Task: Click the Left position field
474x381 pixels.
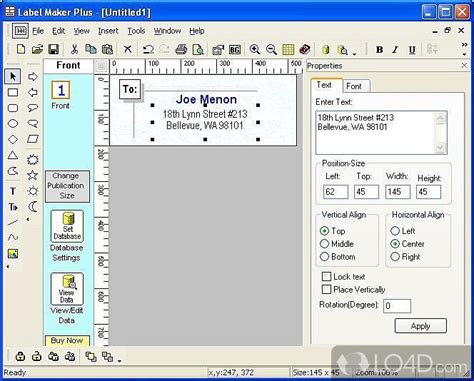Action: [335, 192]
